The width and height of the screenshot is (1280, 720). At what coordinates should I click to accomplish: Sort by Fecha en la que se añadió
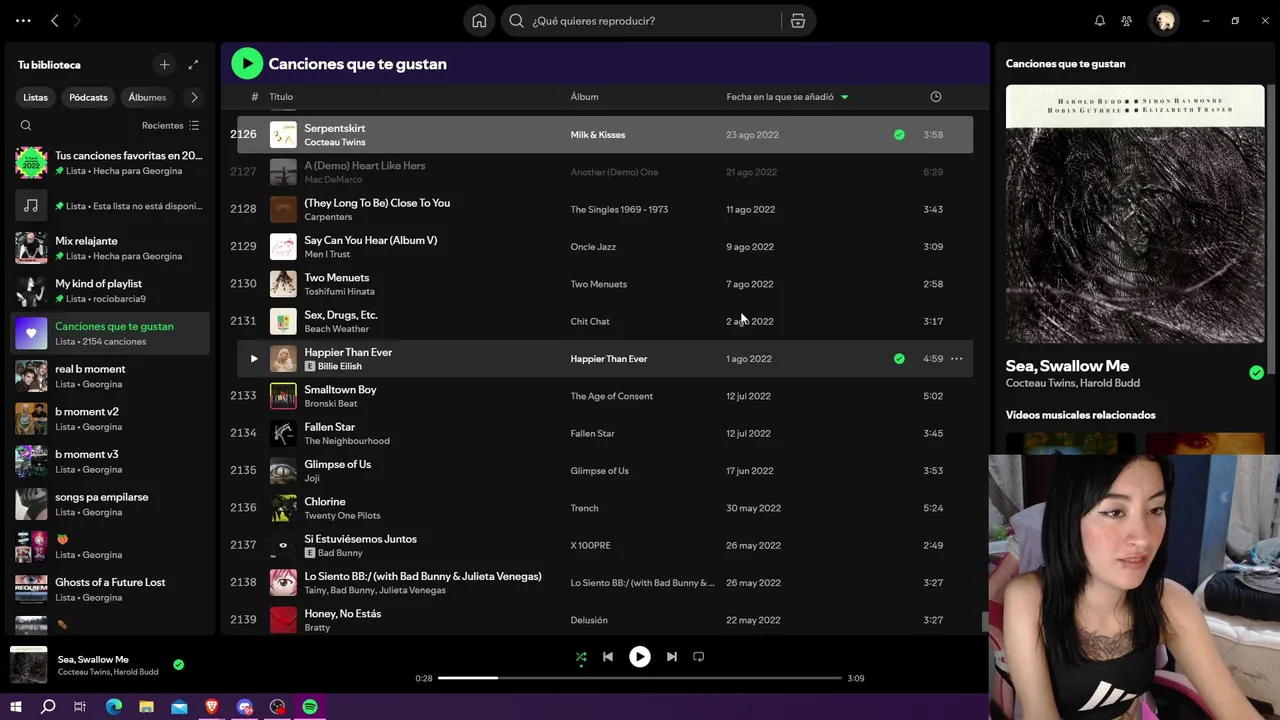[787, 97]
